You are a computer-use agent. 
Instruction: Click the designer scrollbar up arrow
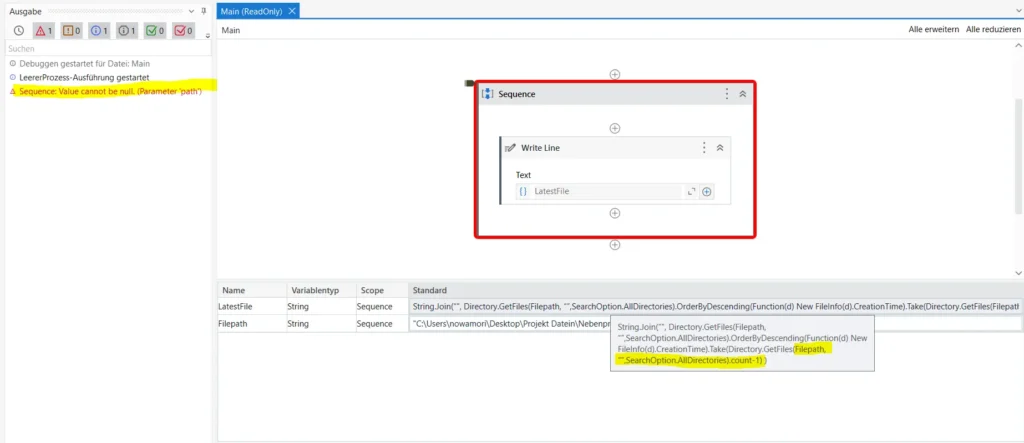tap(1018, 45)
